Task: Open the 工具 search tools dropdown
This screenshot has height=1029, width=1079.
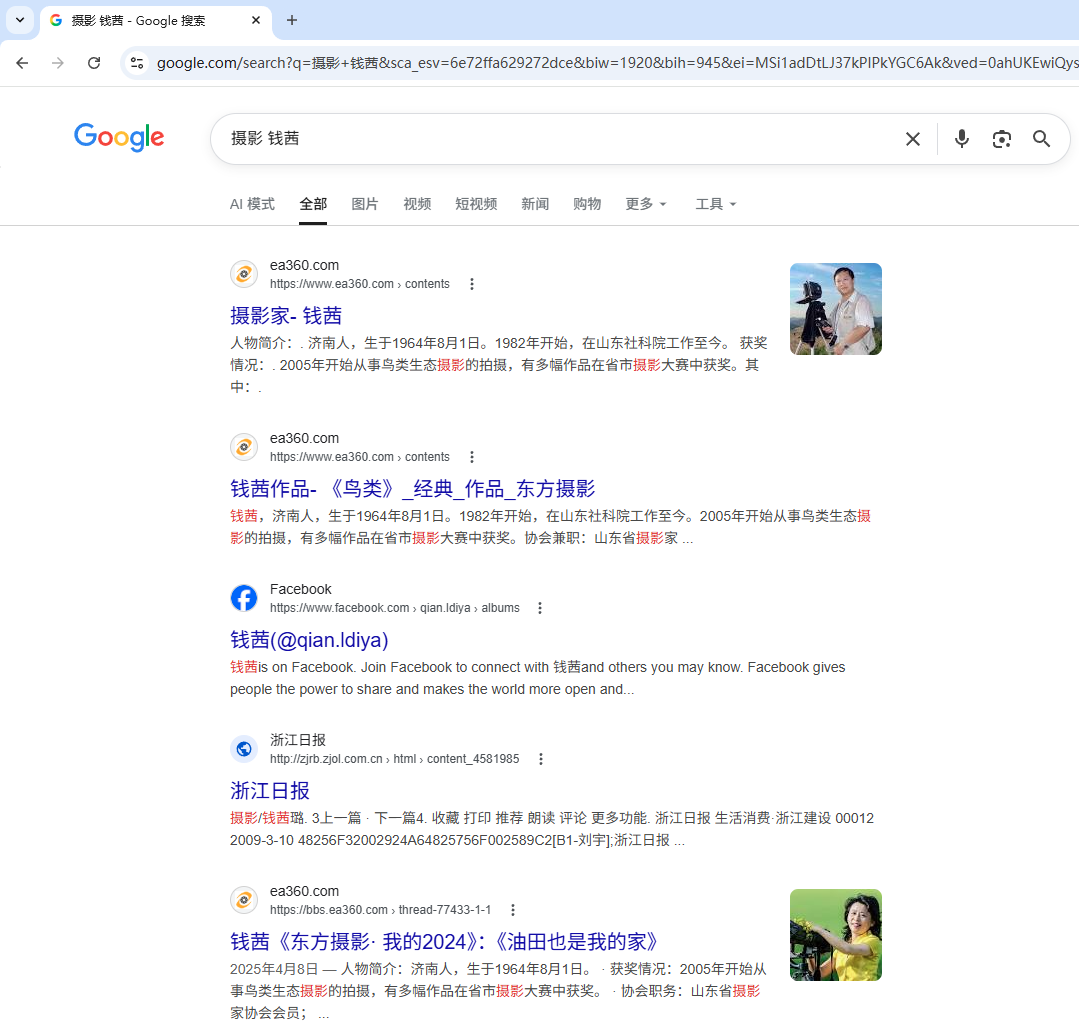Action: [x=716, y=204]
